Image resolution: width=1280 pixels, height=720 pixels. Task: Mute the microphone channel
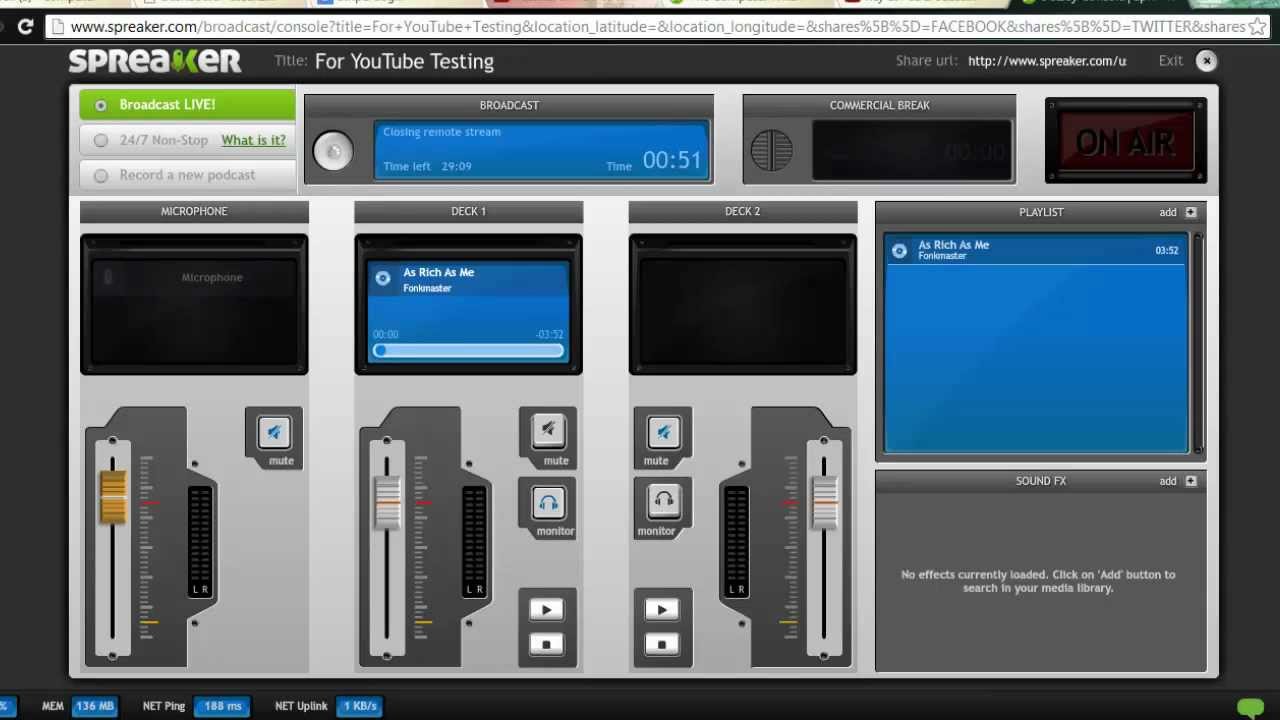[x=274, y=432]
